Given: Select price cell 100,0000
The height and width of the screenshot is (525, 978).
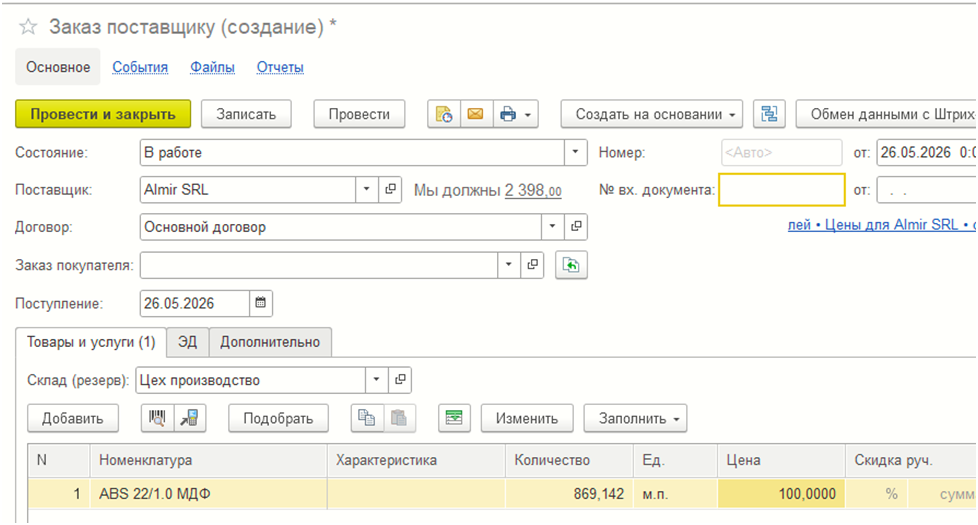Looking at the screenshot, I should (782, 494).
